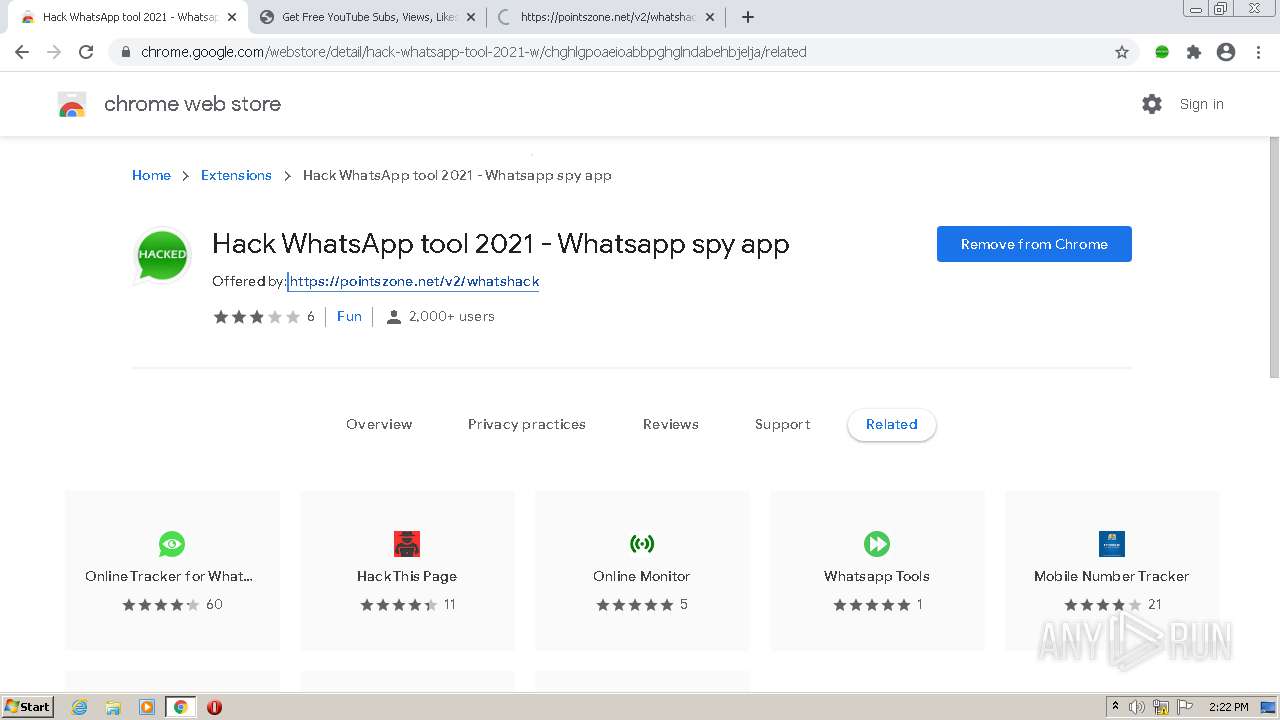Open the Whatsapp Tools card title
The width and height of the screenshot is (1280, 720).
pos(877,576)
